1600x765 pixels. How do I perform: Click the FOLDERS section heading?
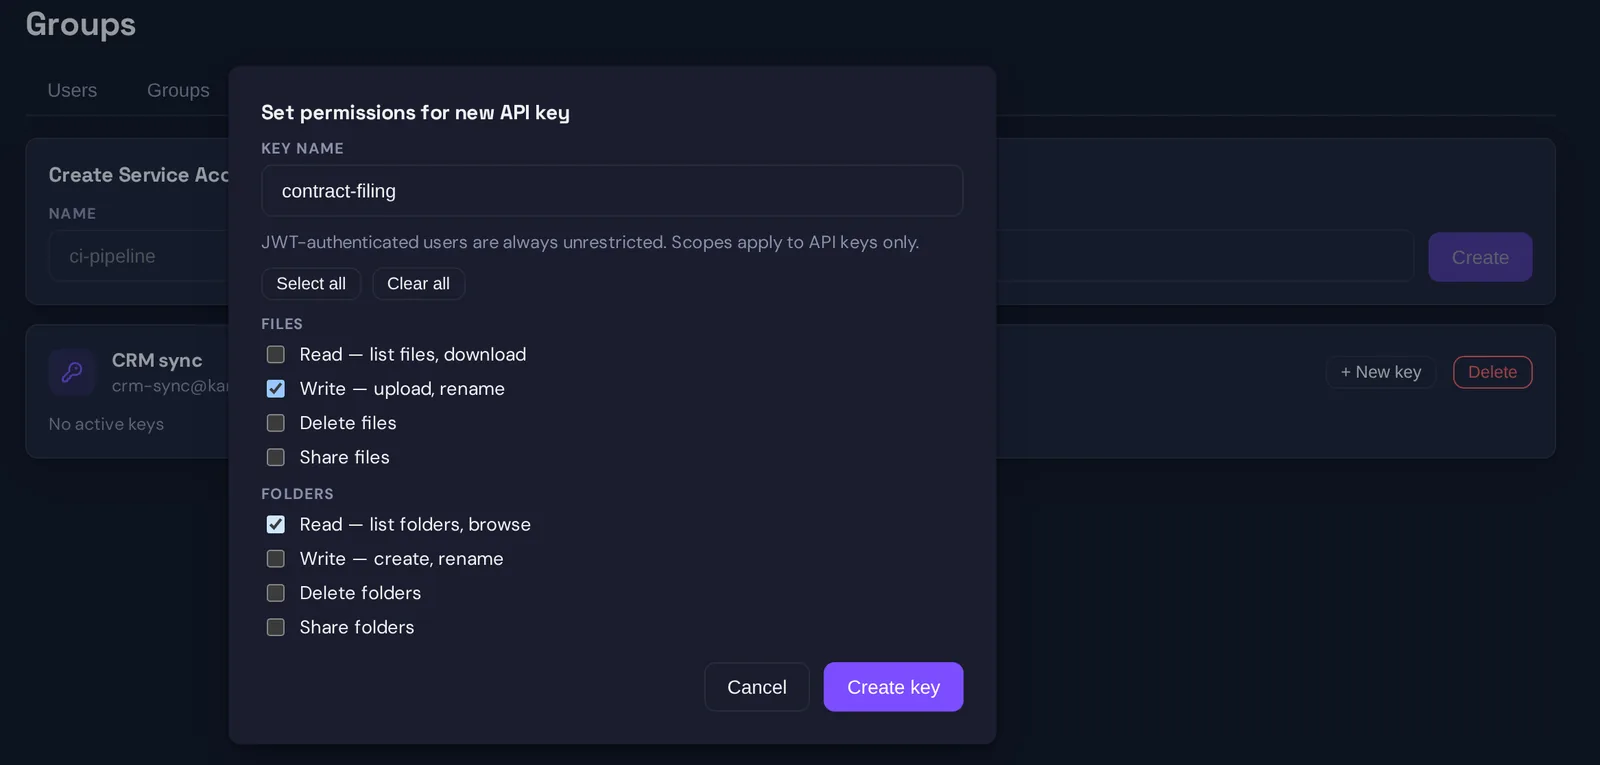pos(297,494)
